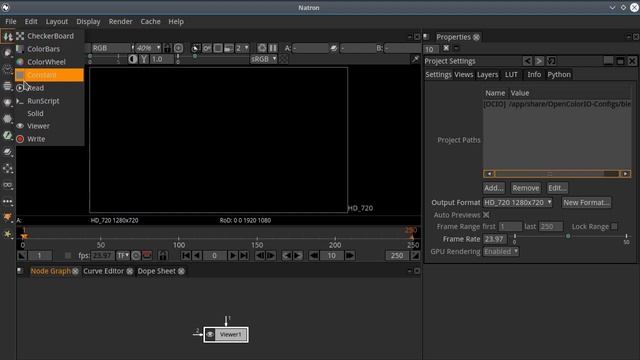Enable the region of interest button
This screenshot has height=360, width=640.
coord(218,48)
